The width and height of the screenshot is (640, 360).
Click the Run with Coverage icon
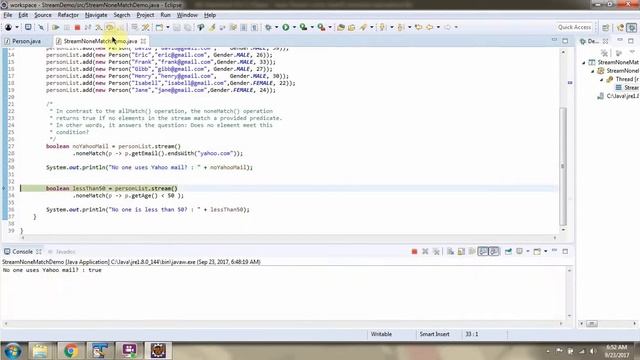click(x=304, y=27)
